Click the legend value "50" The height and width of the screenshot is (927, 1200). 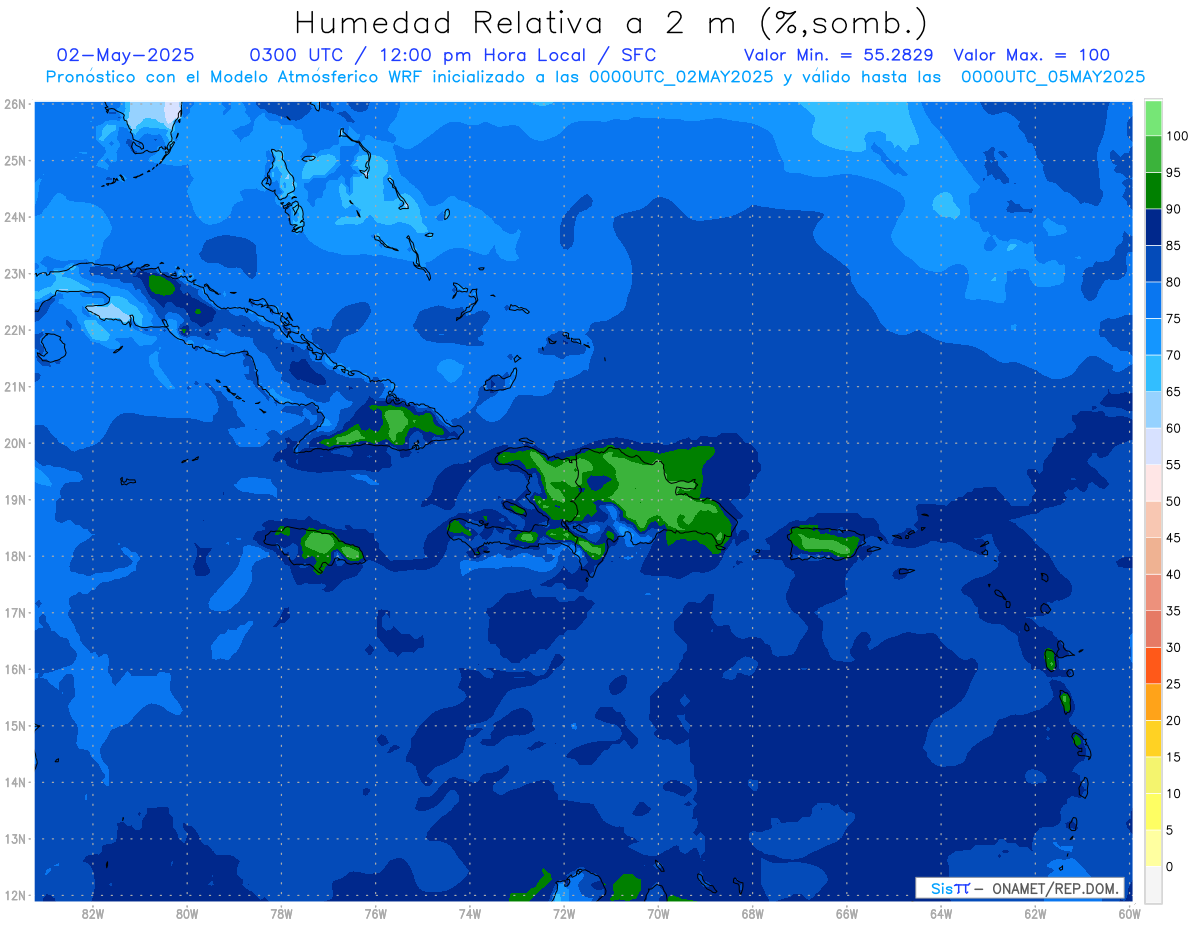(1173, 502)
